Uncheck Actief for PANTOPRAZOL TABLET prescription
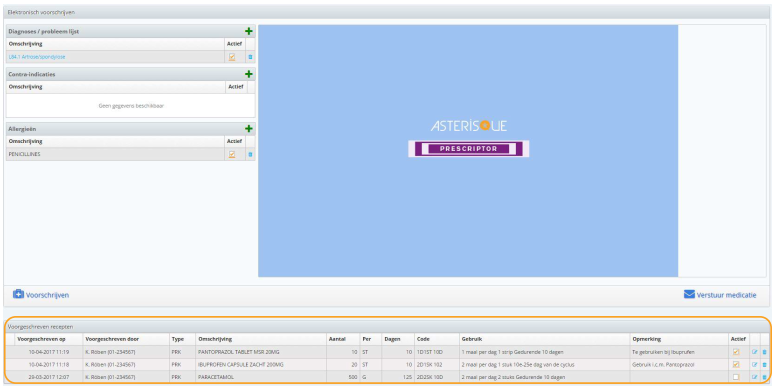 (x=736, y=352)
